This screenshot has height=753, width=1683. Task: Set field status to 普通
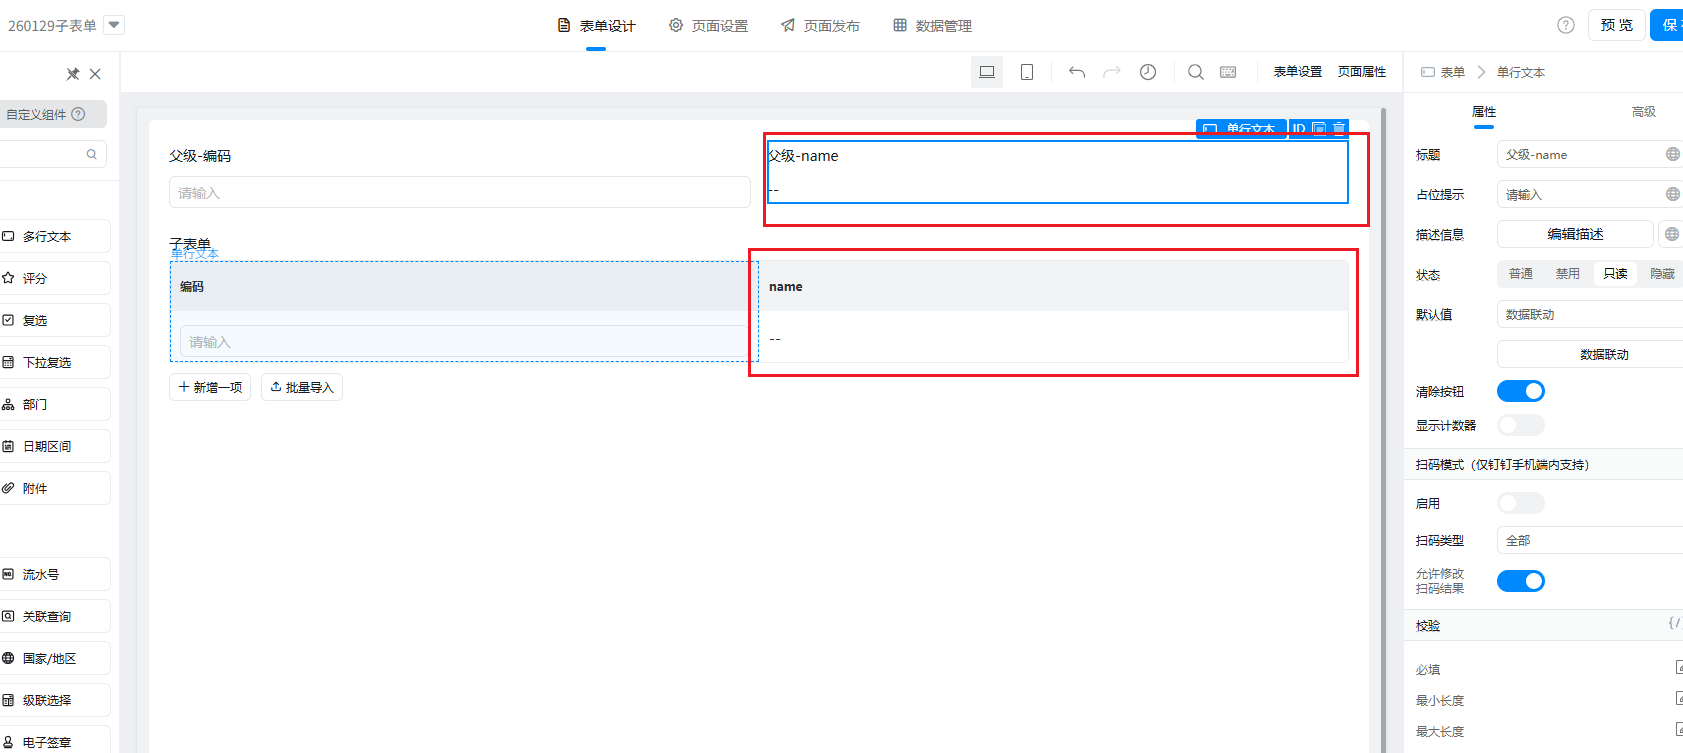pyautogui.click(x=1521, y=274)
